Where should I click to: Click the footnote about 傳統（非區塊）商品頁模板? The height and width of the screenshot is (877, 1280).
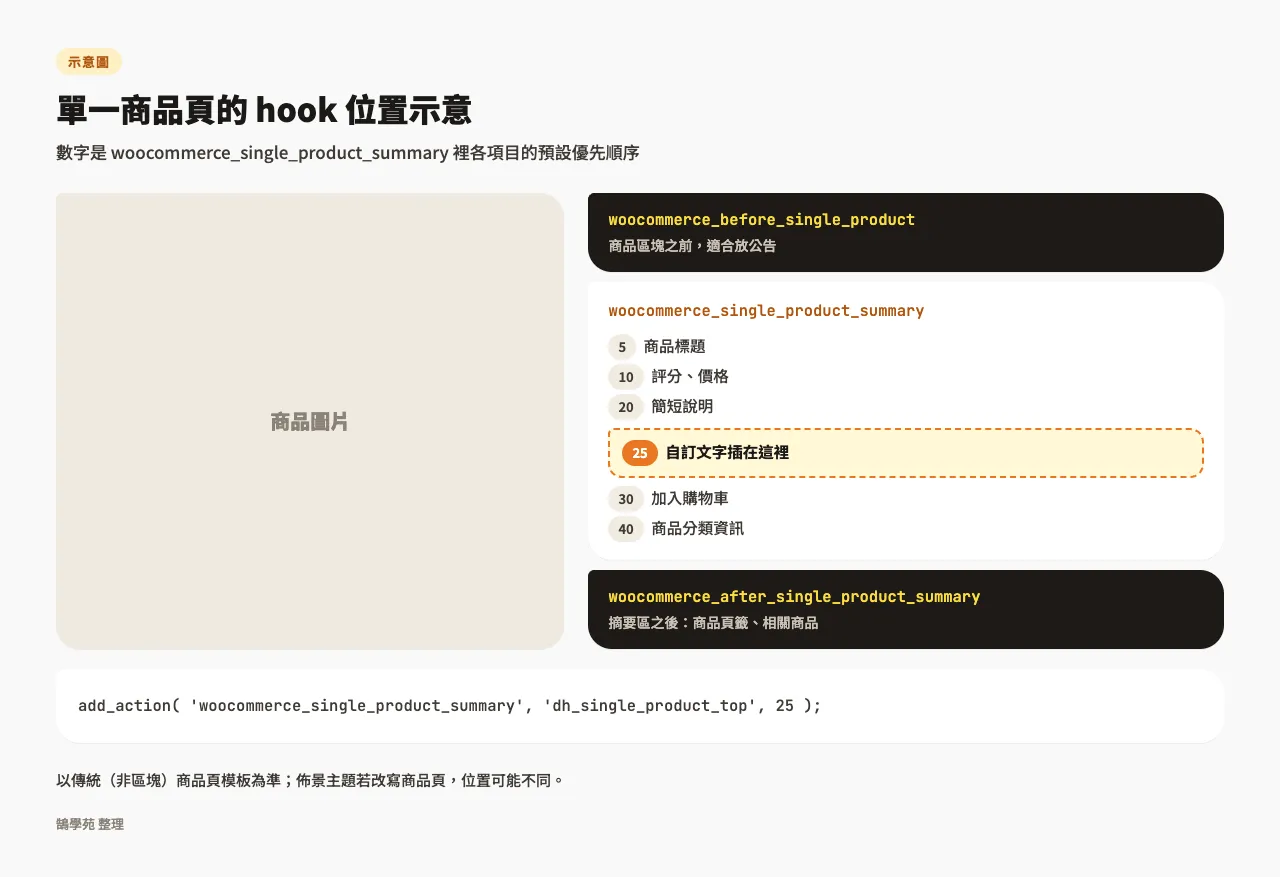(310, 780)
